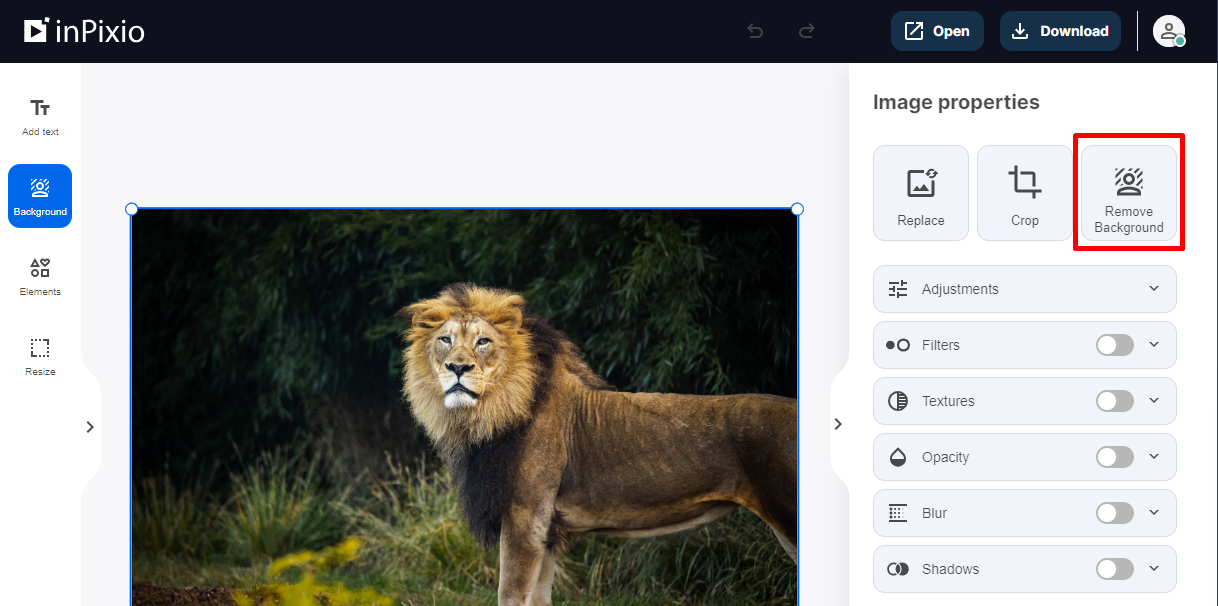The height and width of the screenshot is (606, 1218).
Task: Select the Crop tool
Action: click(1024, 192)
